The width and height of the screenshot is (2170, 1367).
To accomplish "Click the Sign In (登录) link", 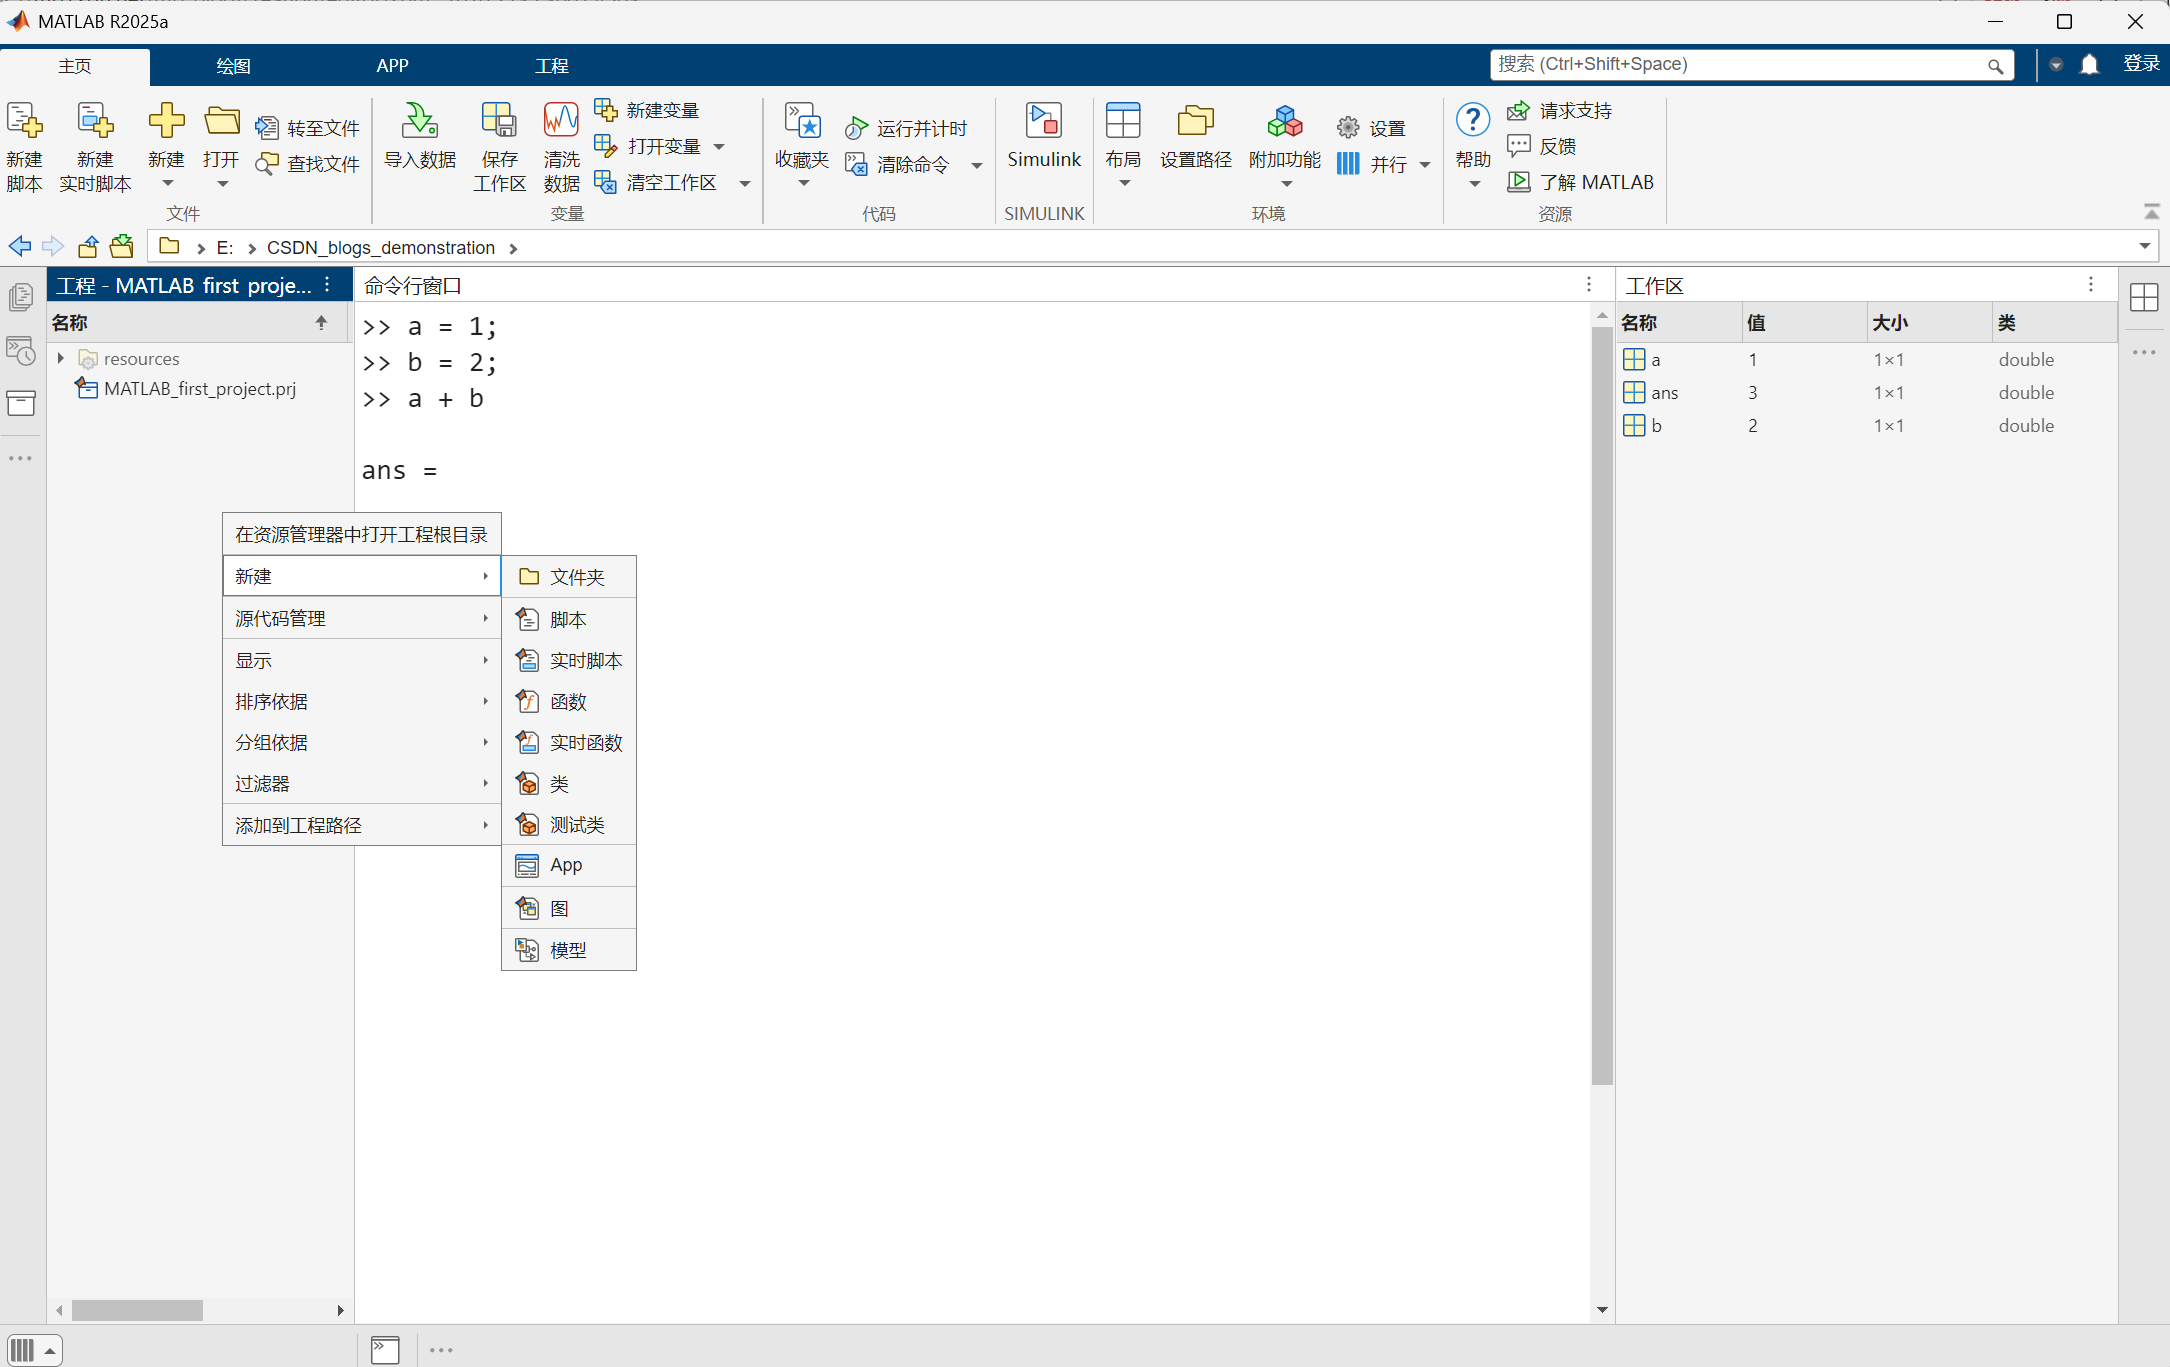I will [x=2141, y=65].
